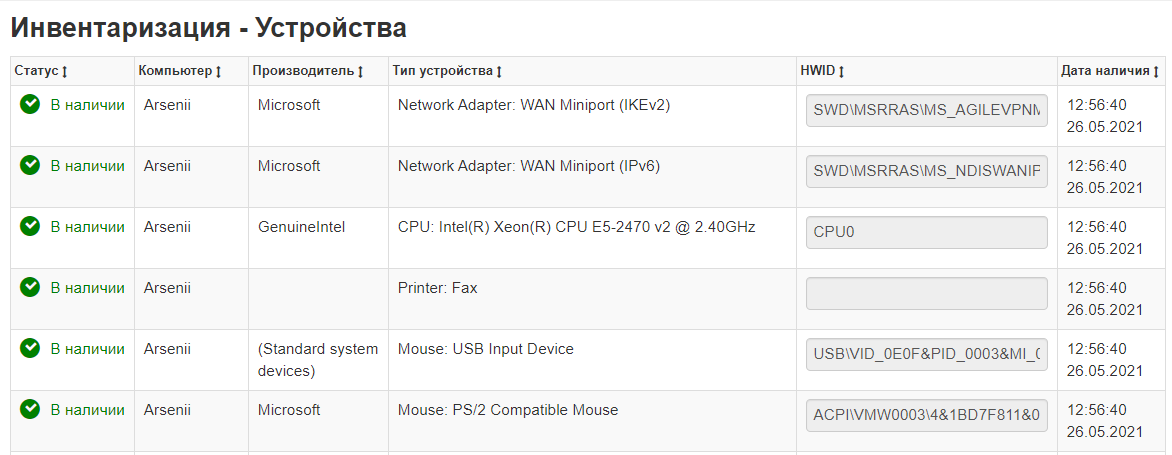This screenshot has width=1172, height=455.
Task: Click the green status icon for PS/2 Compatible Mouse
Action: 30,409
